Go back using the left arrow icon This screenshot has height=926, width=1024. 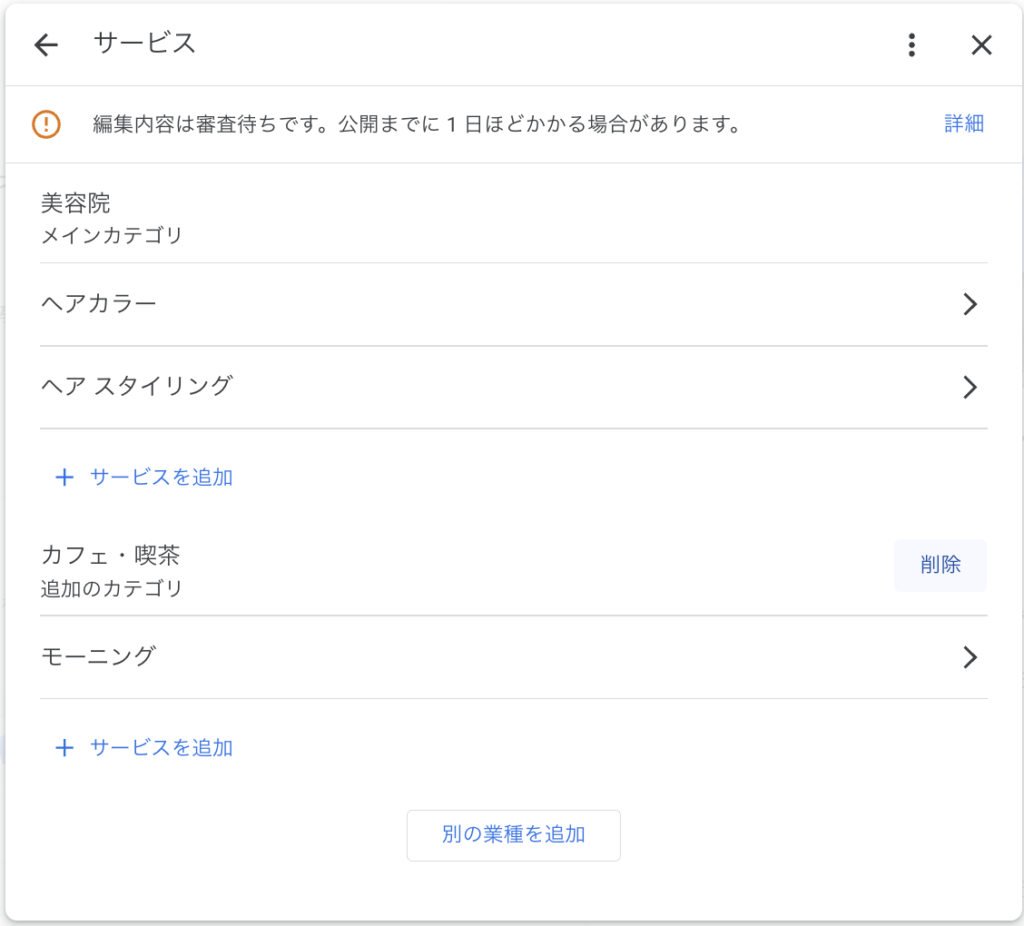click(x=46, y=45)
